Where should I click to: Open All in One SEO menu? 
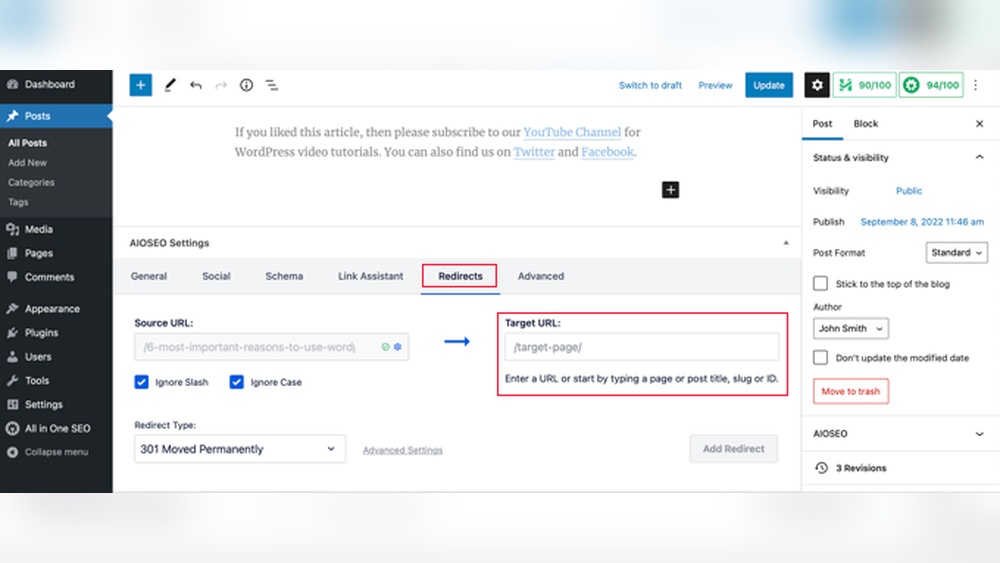pos(56,428)
